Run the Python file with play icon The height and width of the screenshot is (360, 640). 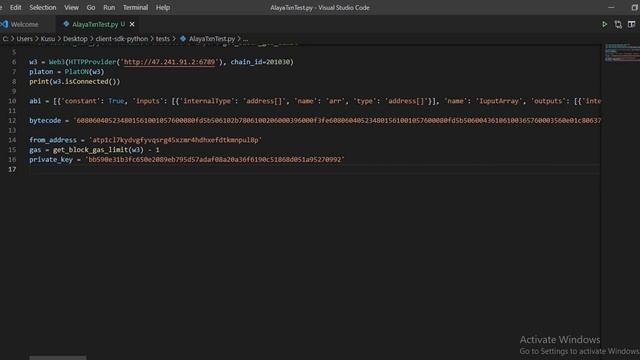click(604, 24)
